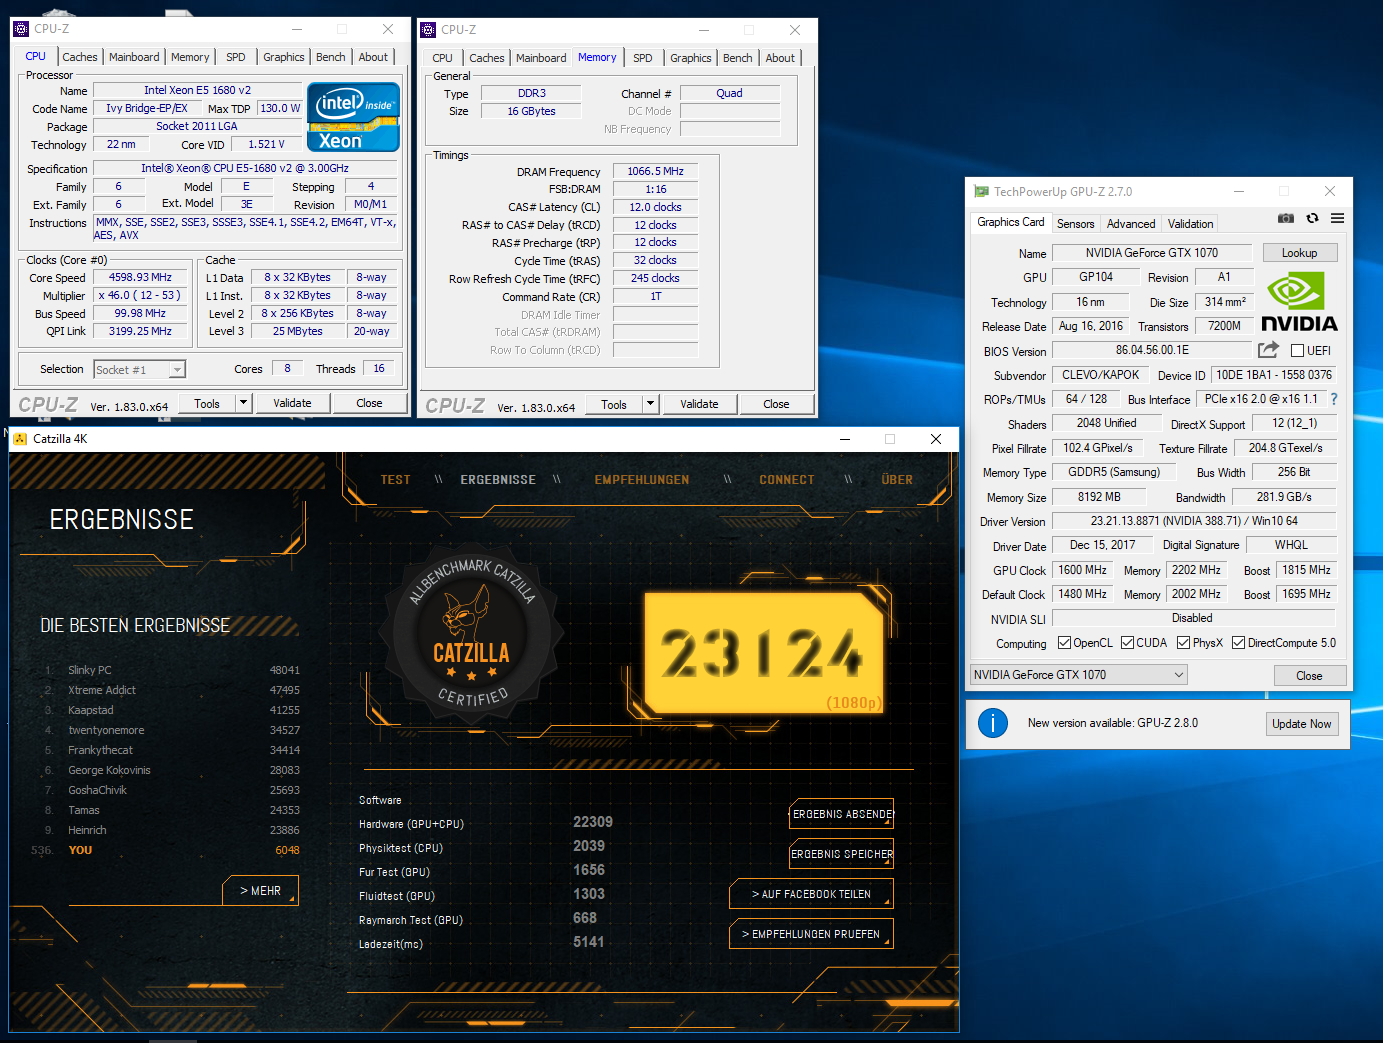Click the GPU-Z refresh icon
This screenshot has height=1043, width=1383.
pyautogui.click(x=1312, y=218)
